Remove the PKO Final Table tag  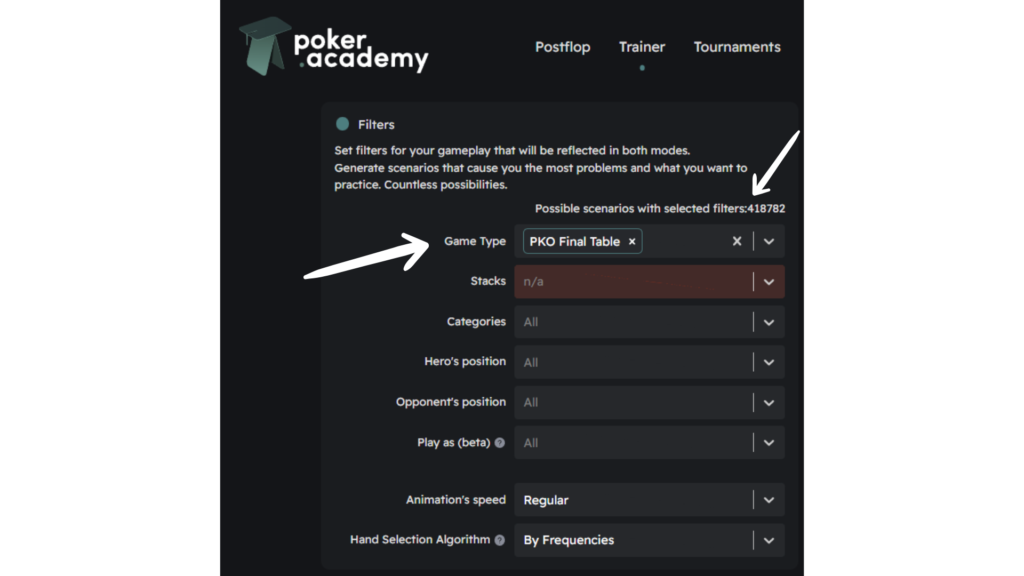632,242
